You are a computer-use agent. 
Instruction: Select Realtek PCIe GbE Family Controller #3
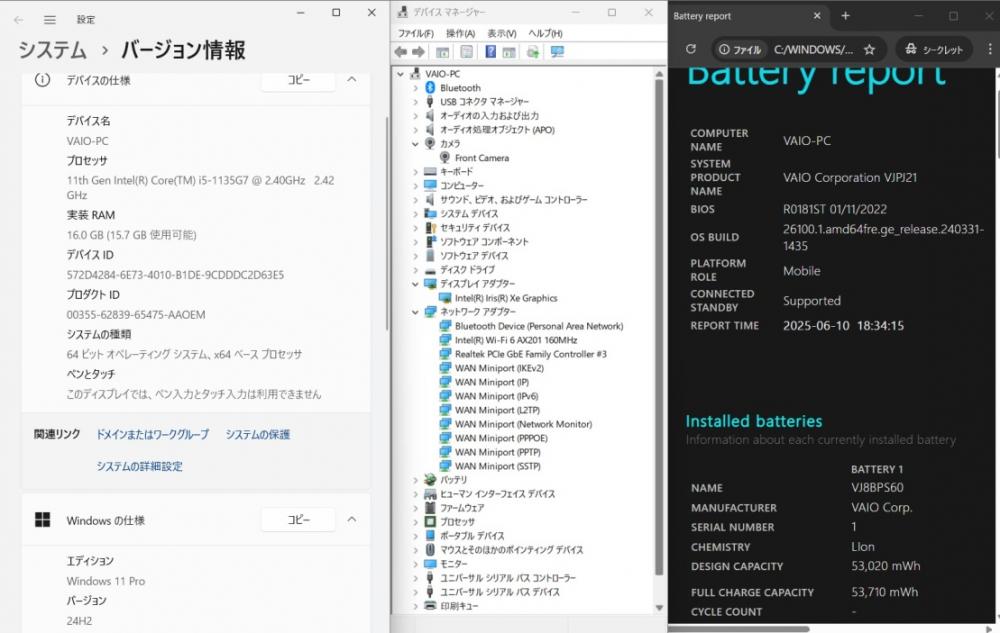pos(531,354)
